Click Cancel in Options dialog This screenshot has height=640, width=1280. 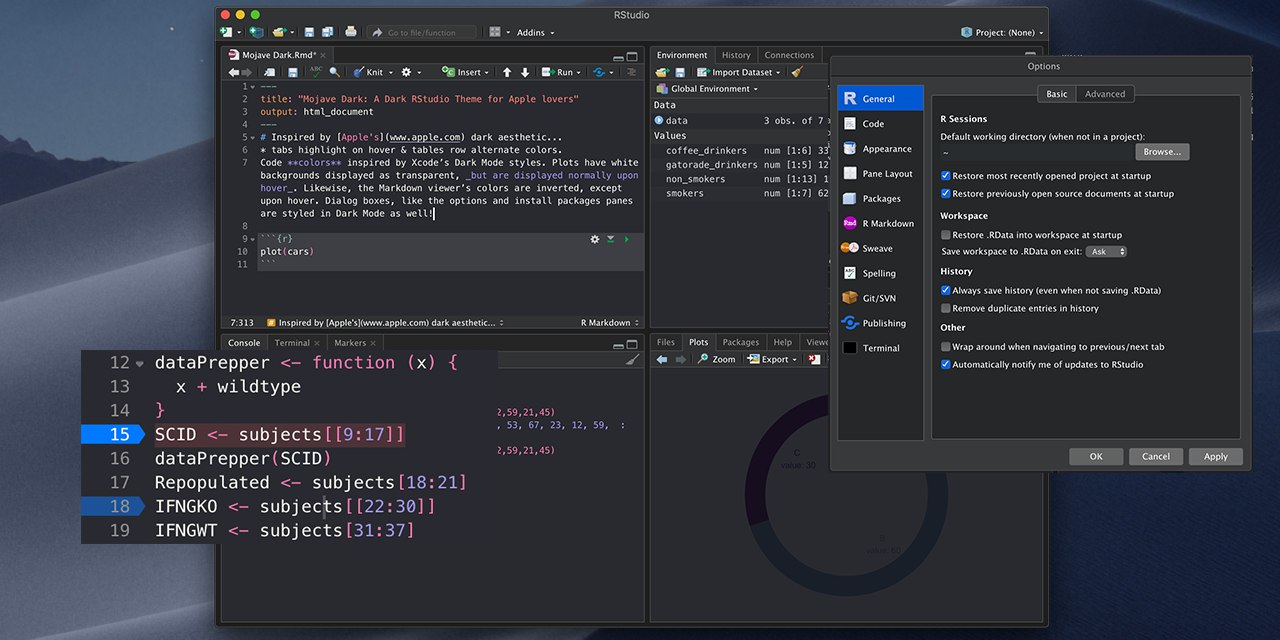click(x=1156, y=456)
